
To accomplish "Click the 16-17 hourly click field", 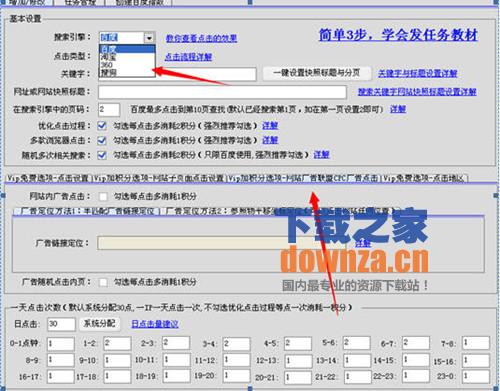I will [x=60, y=376].
